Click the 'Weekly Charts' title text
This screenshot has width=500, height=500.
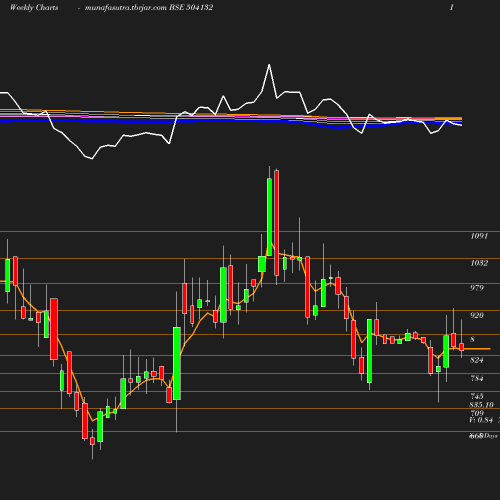[34, 7]
